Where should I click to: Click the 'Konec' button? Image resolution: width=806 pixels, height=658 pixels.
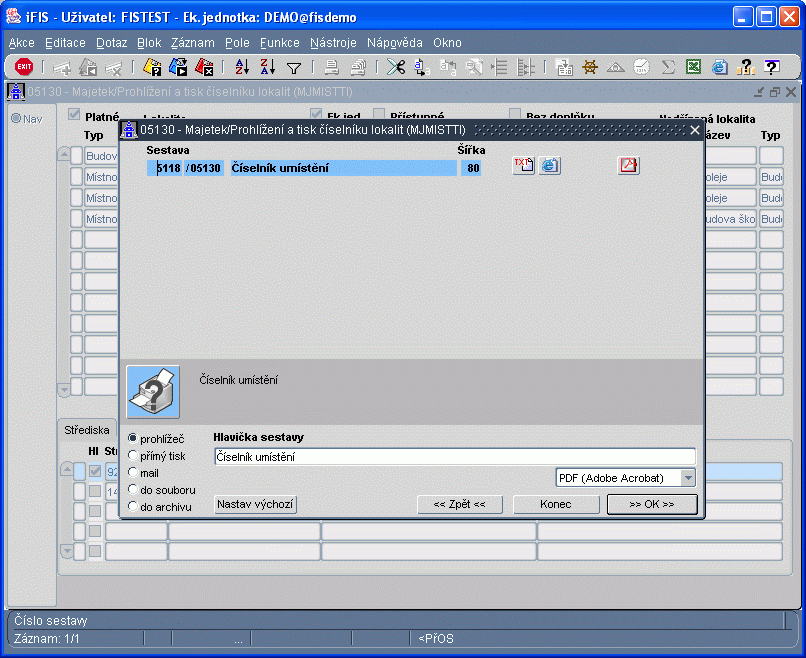tap(556, 504)
